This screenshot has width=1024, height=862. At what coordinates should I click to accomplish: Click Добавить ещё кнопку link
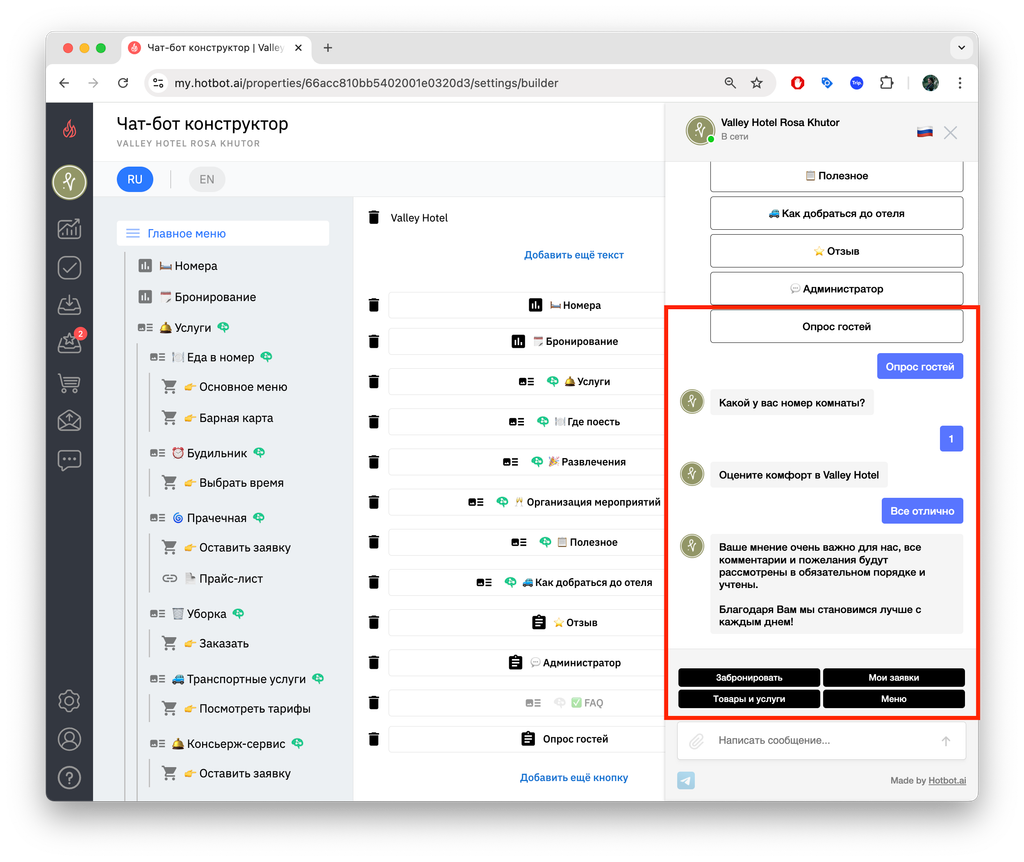click(x=573, y=777)
